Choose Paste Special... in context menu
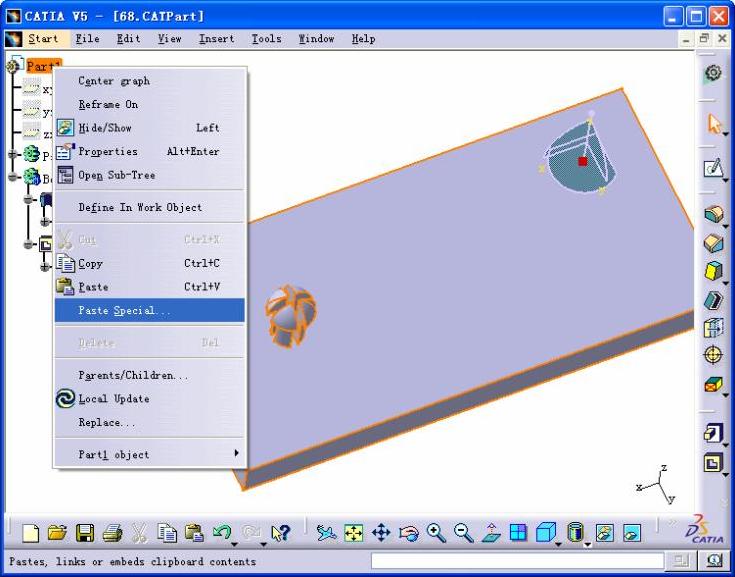This screenshot has height=577, width=735. 150,310
